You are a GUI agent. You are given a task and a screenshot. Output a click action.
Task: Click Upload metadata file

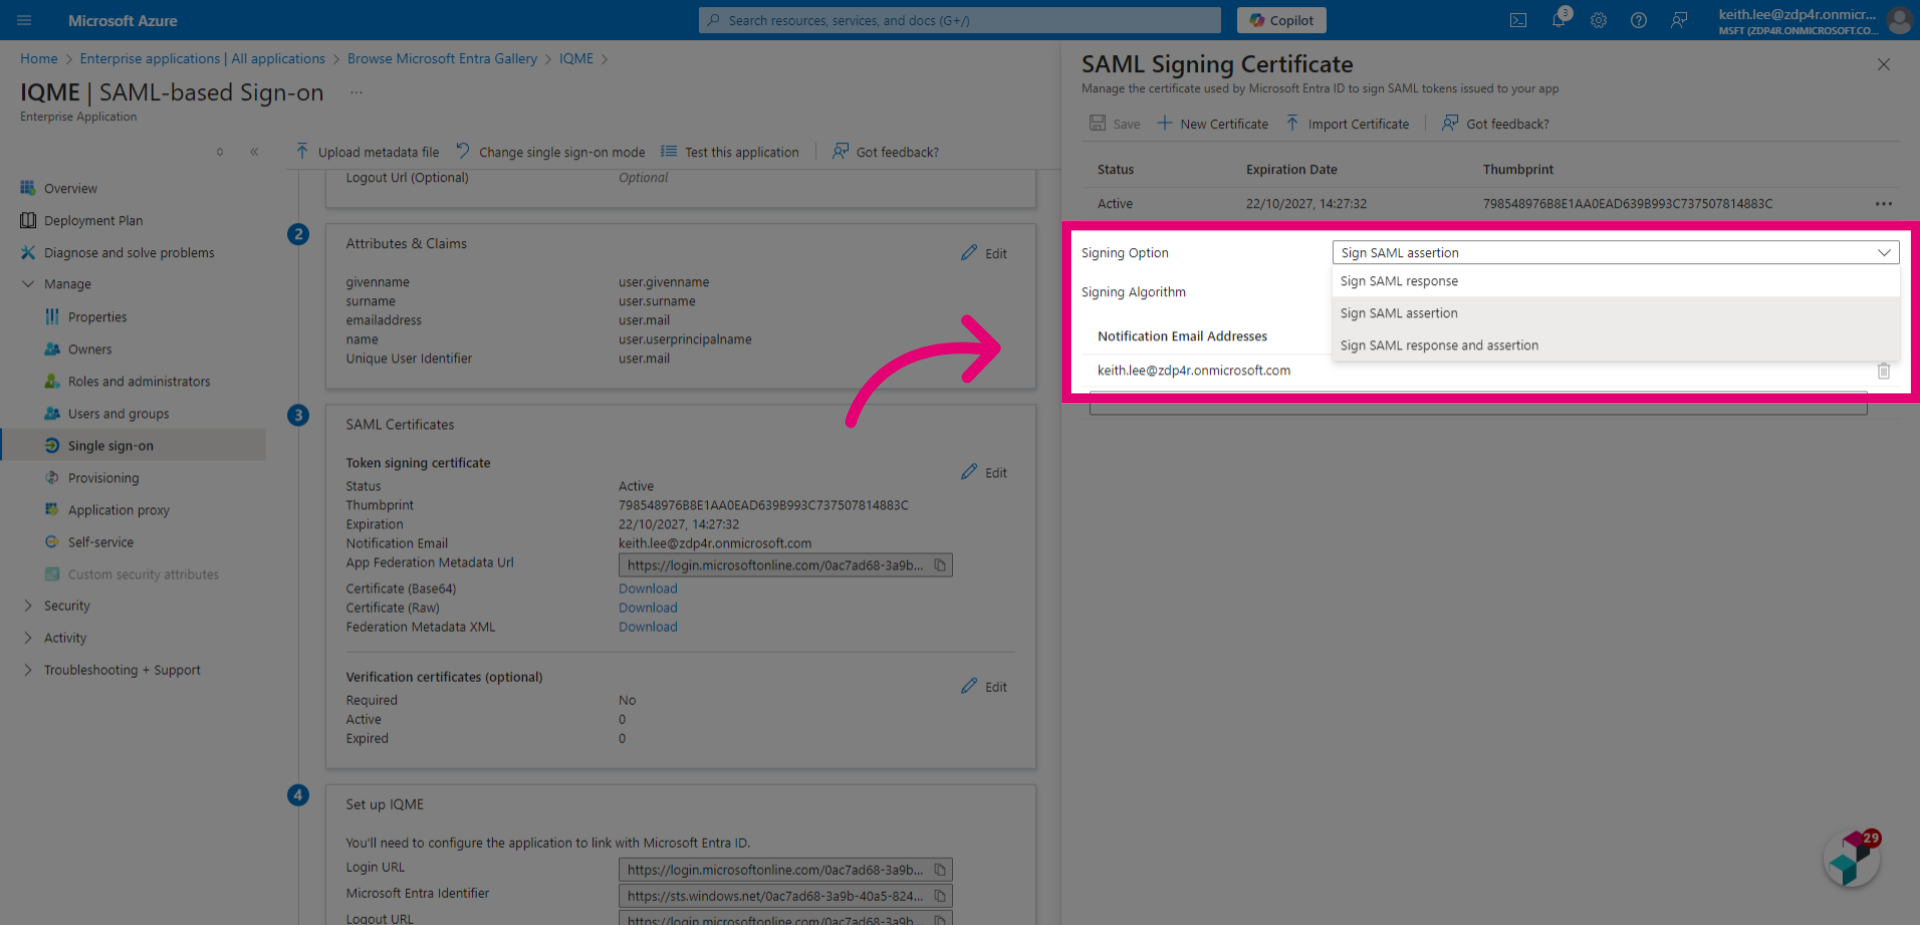367,152
